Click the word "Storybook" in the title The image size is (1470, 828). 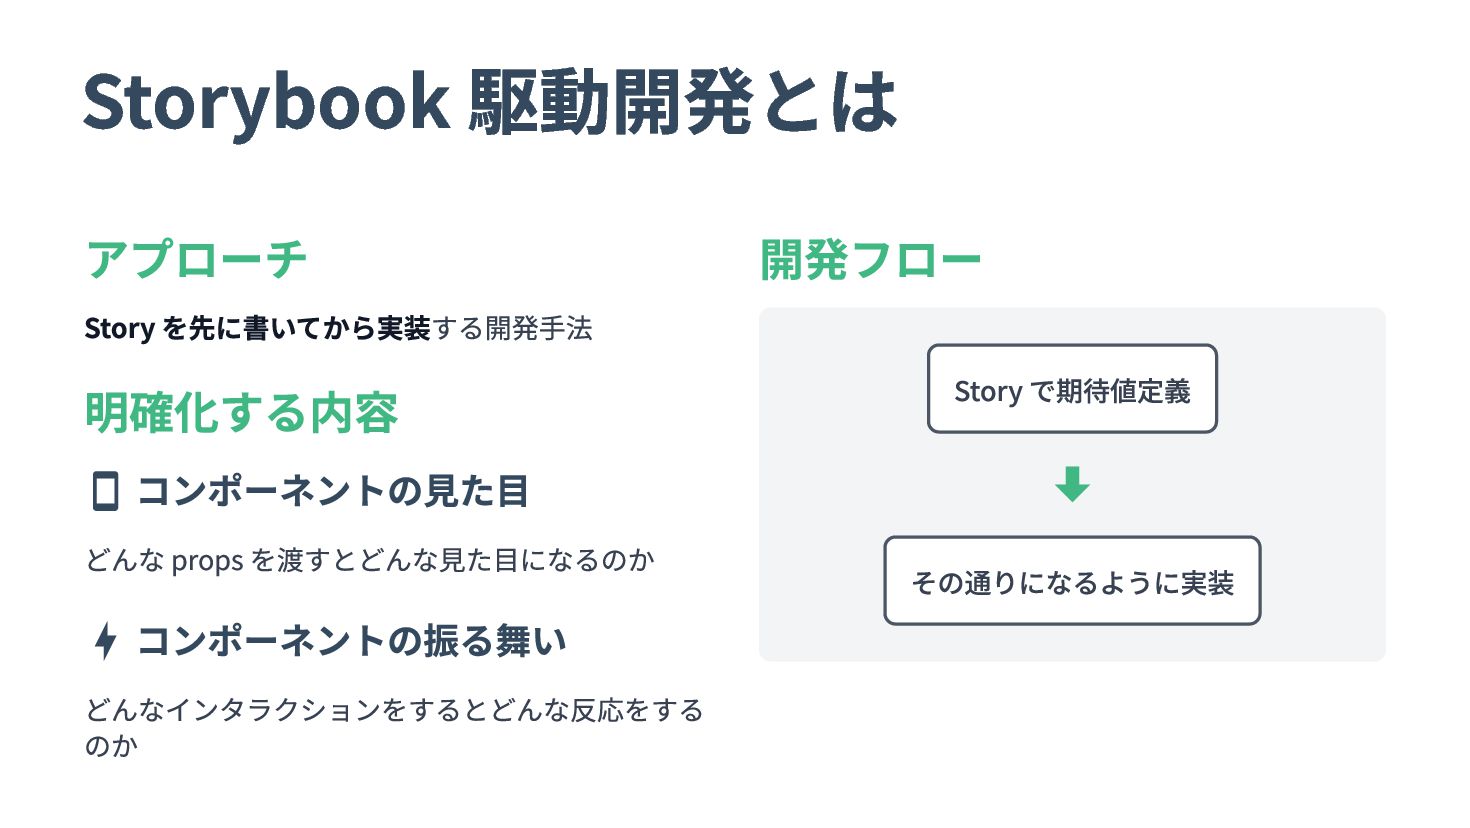click(266, 102)
